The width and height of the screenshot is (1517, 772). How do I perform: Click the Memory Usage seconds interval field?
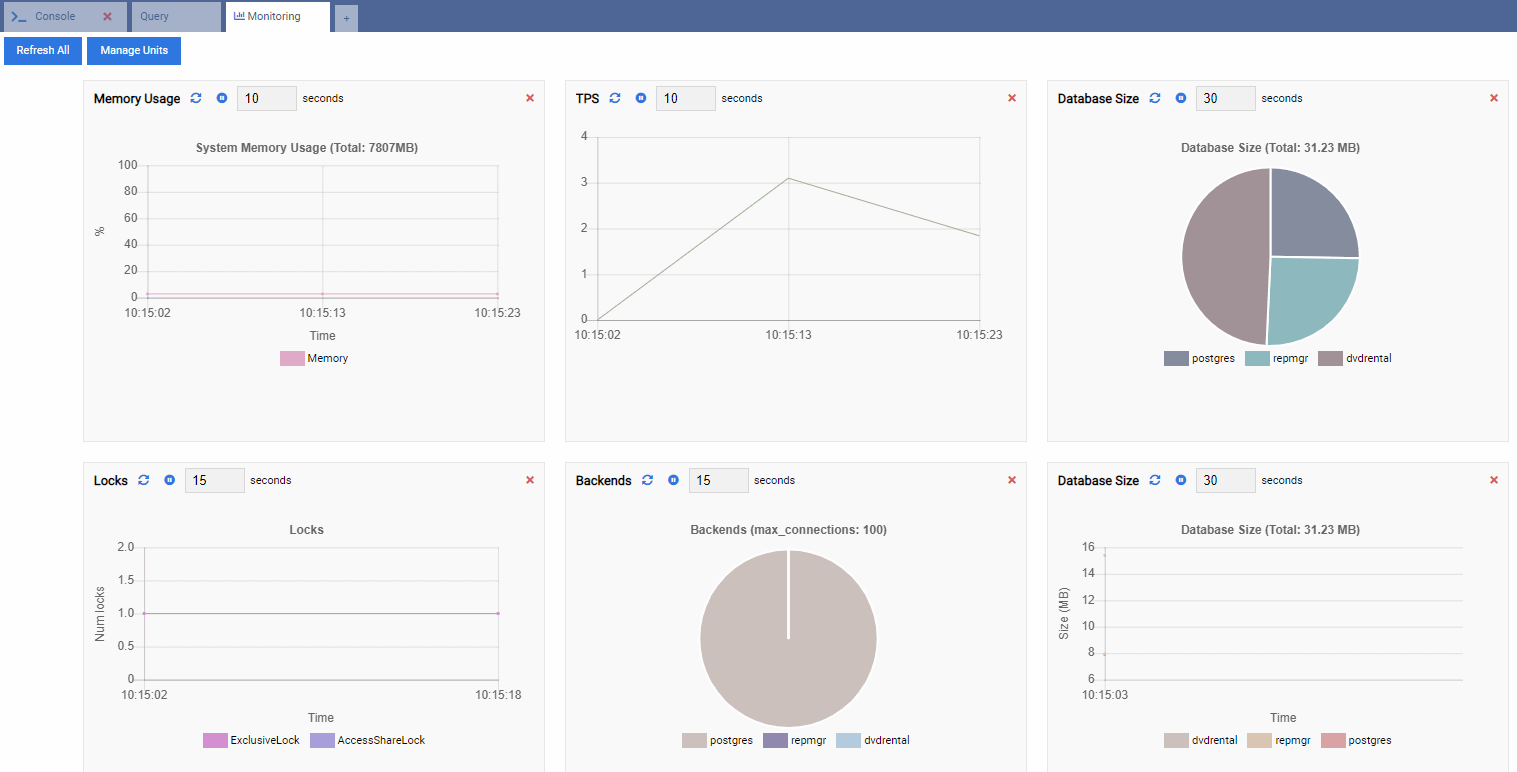point(266,98)
